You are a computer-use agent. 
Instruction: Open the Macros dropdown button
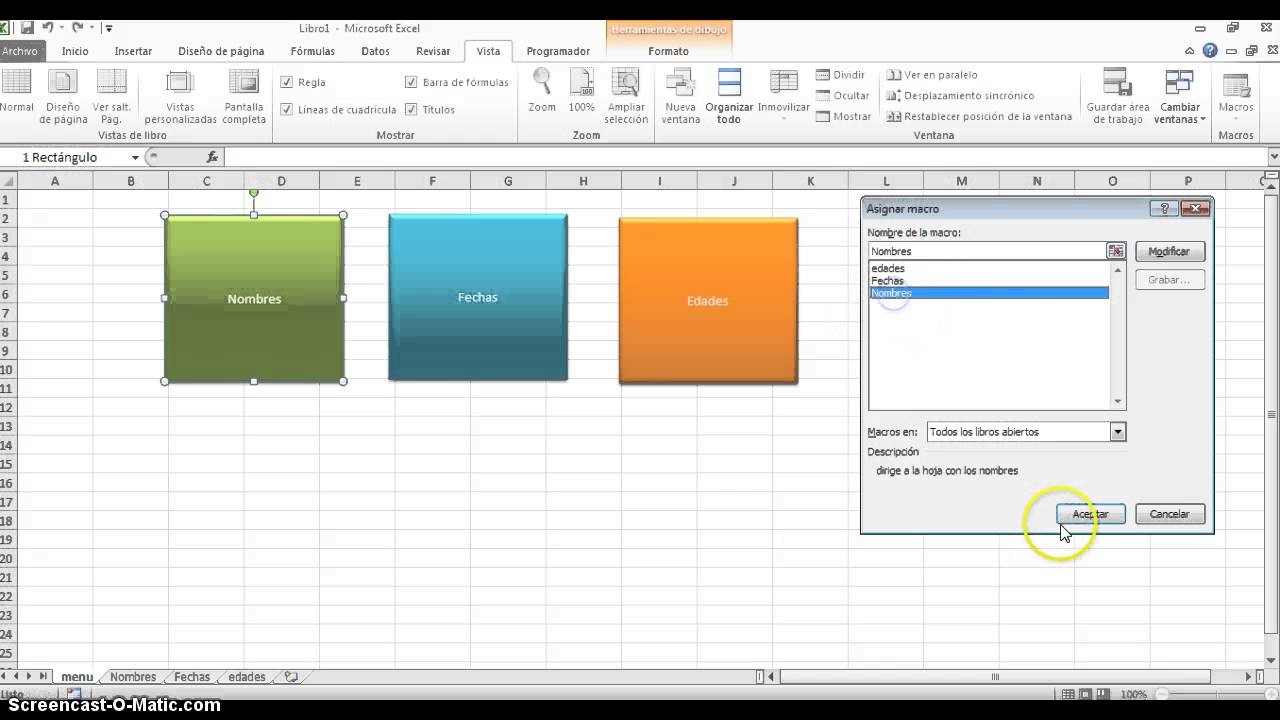tap(1236, 96)
